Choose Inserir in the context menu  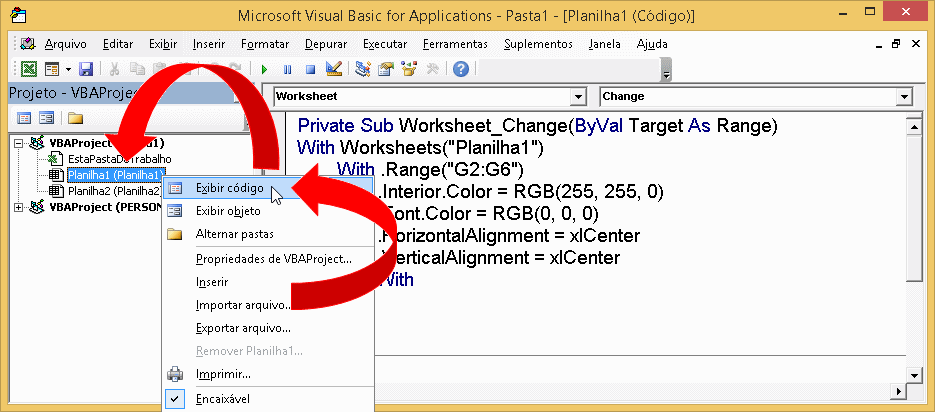pos(268,282)
